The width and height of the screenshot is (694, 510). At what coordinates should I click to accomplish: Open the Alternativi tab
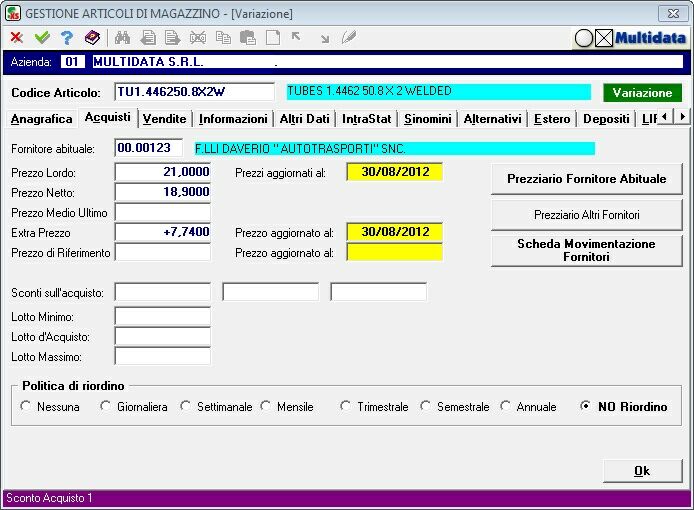tap(492, 119)
